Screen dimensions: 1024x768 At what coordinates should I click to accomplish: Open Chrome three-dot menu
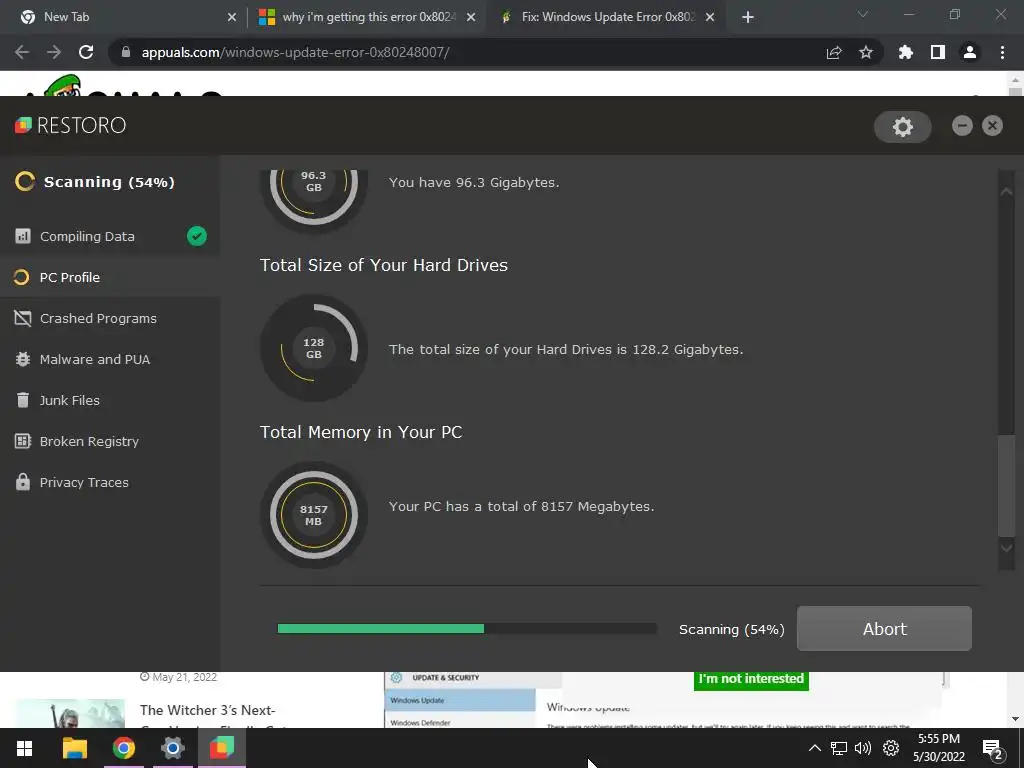1002,52
